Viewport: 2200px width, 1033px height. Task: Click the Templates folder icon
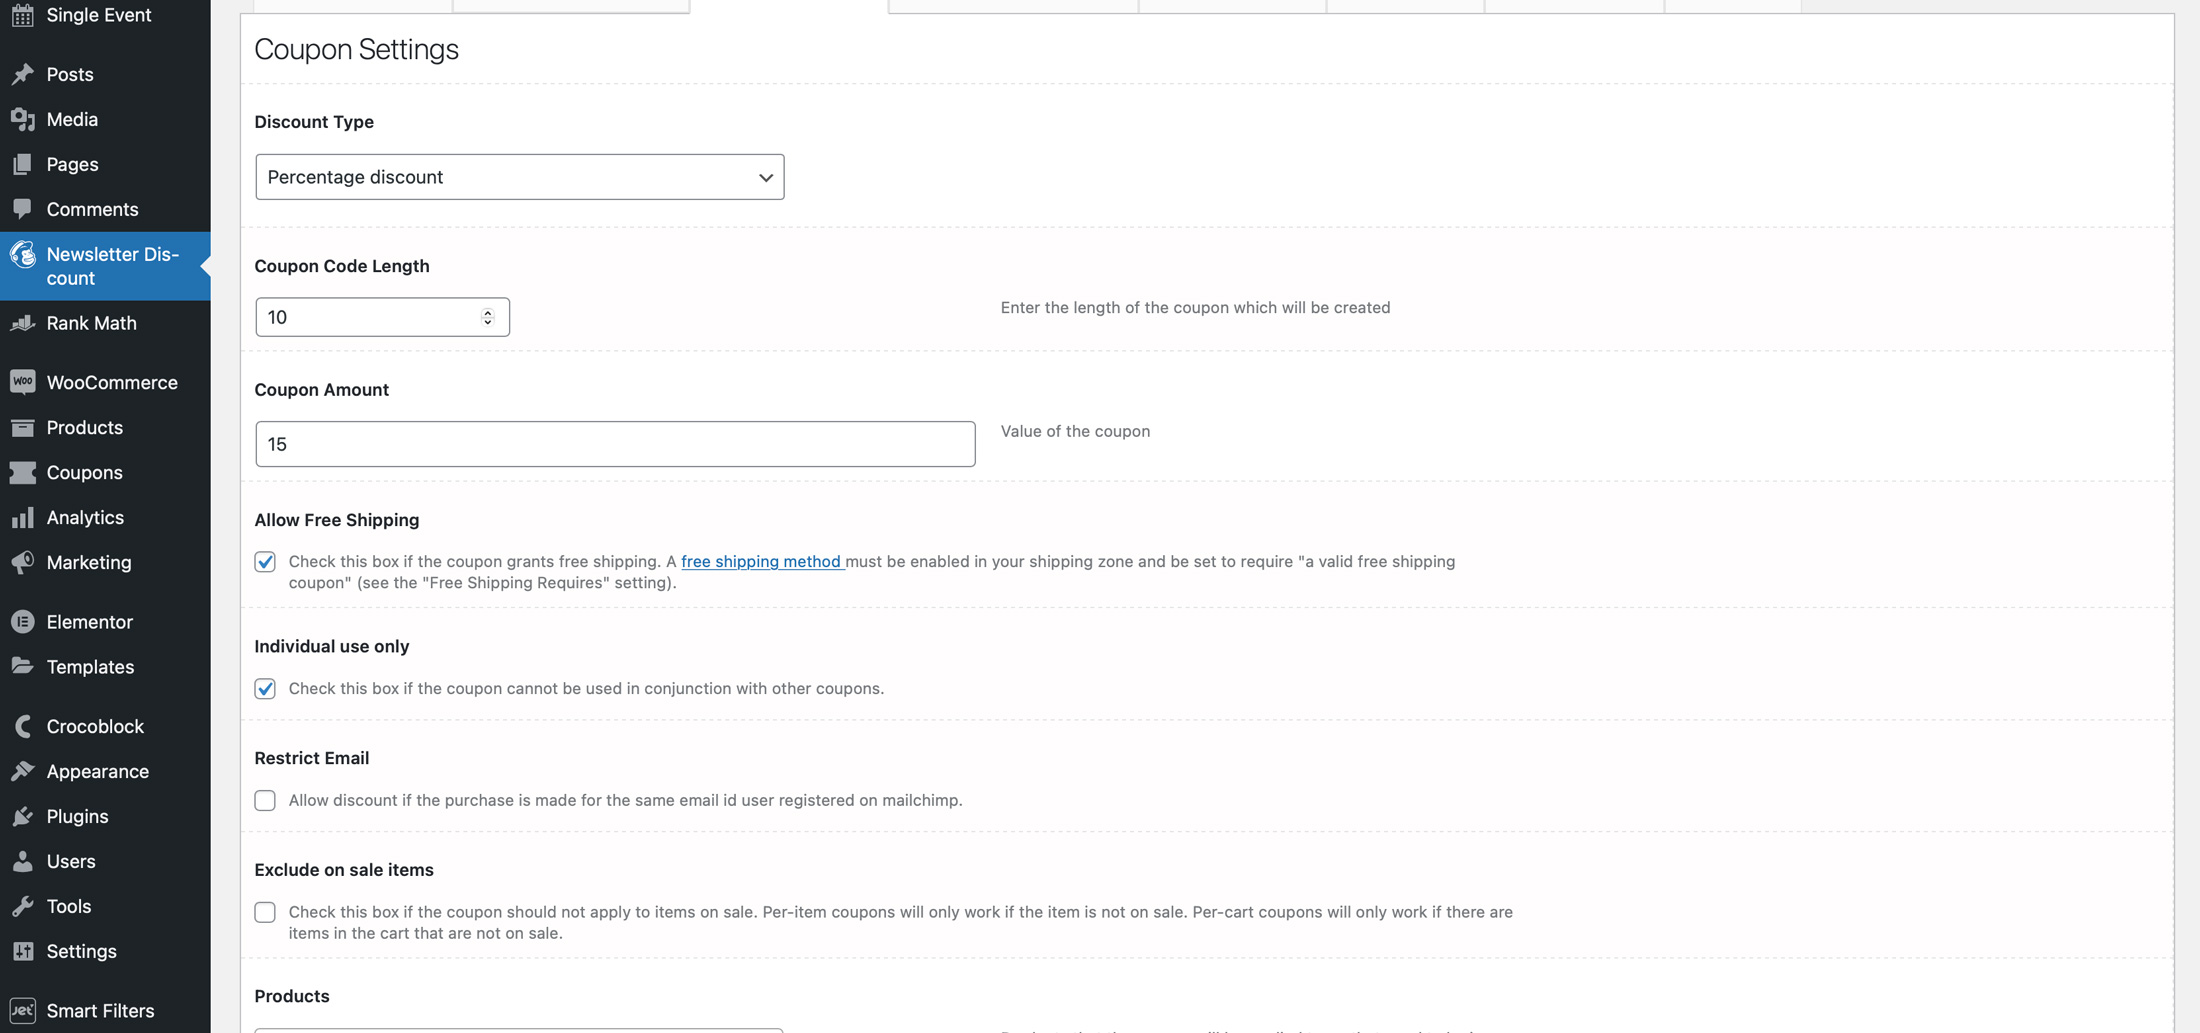click(22, 667)
